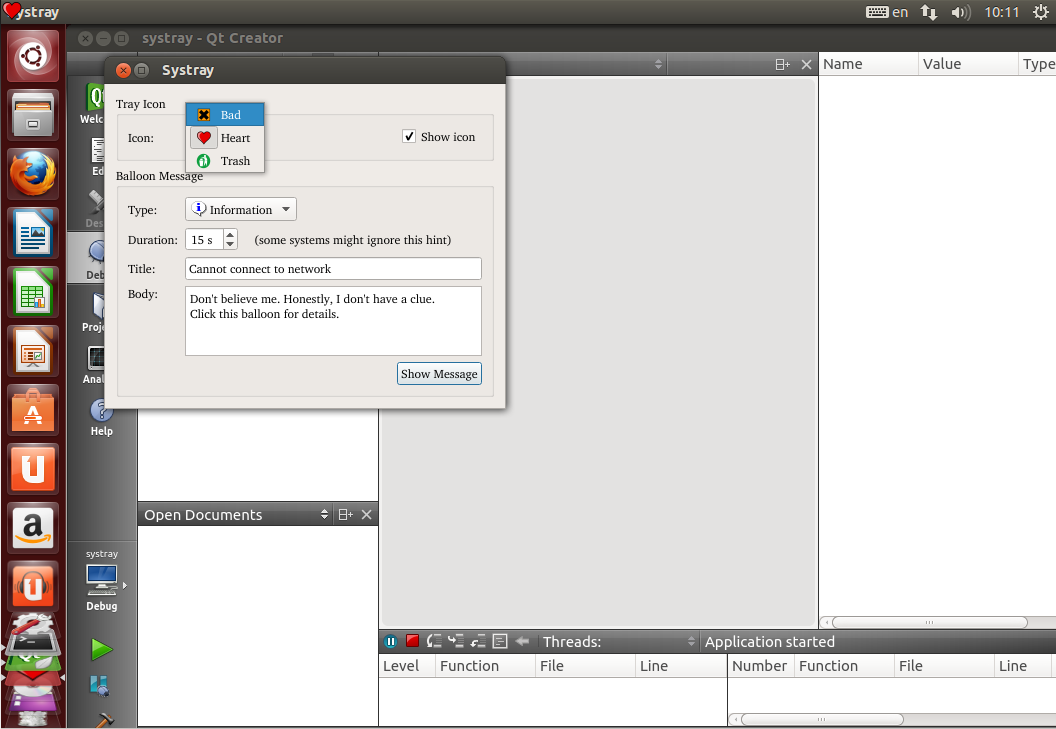1056x729 pixels.
Task: Select the Trash icon option
Action: (225, 160)
